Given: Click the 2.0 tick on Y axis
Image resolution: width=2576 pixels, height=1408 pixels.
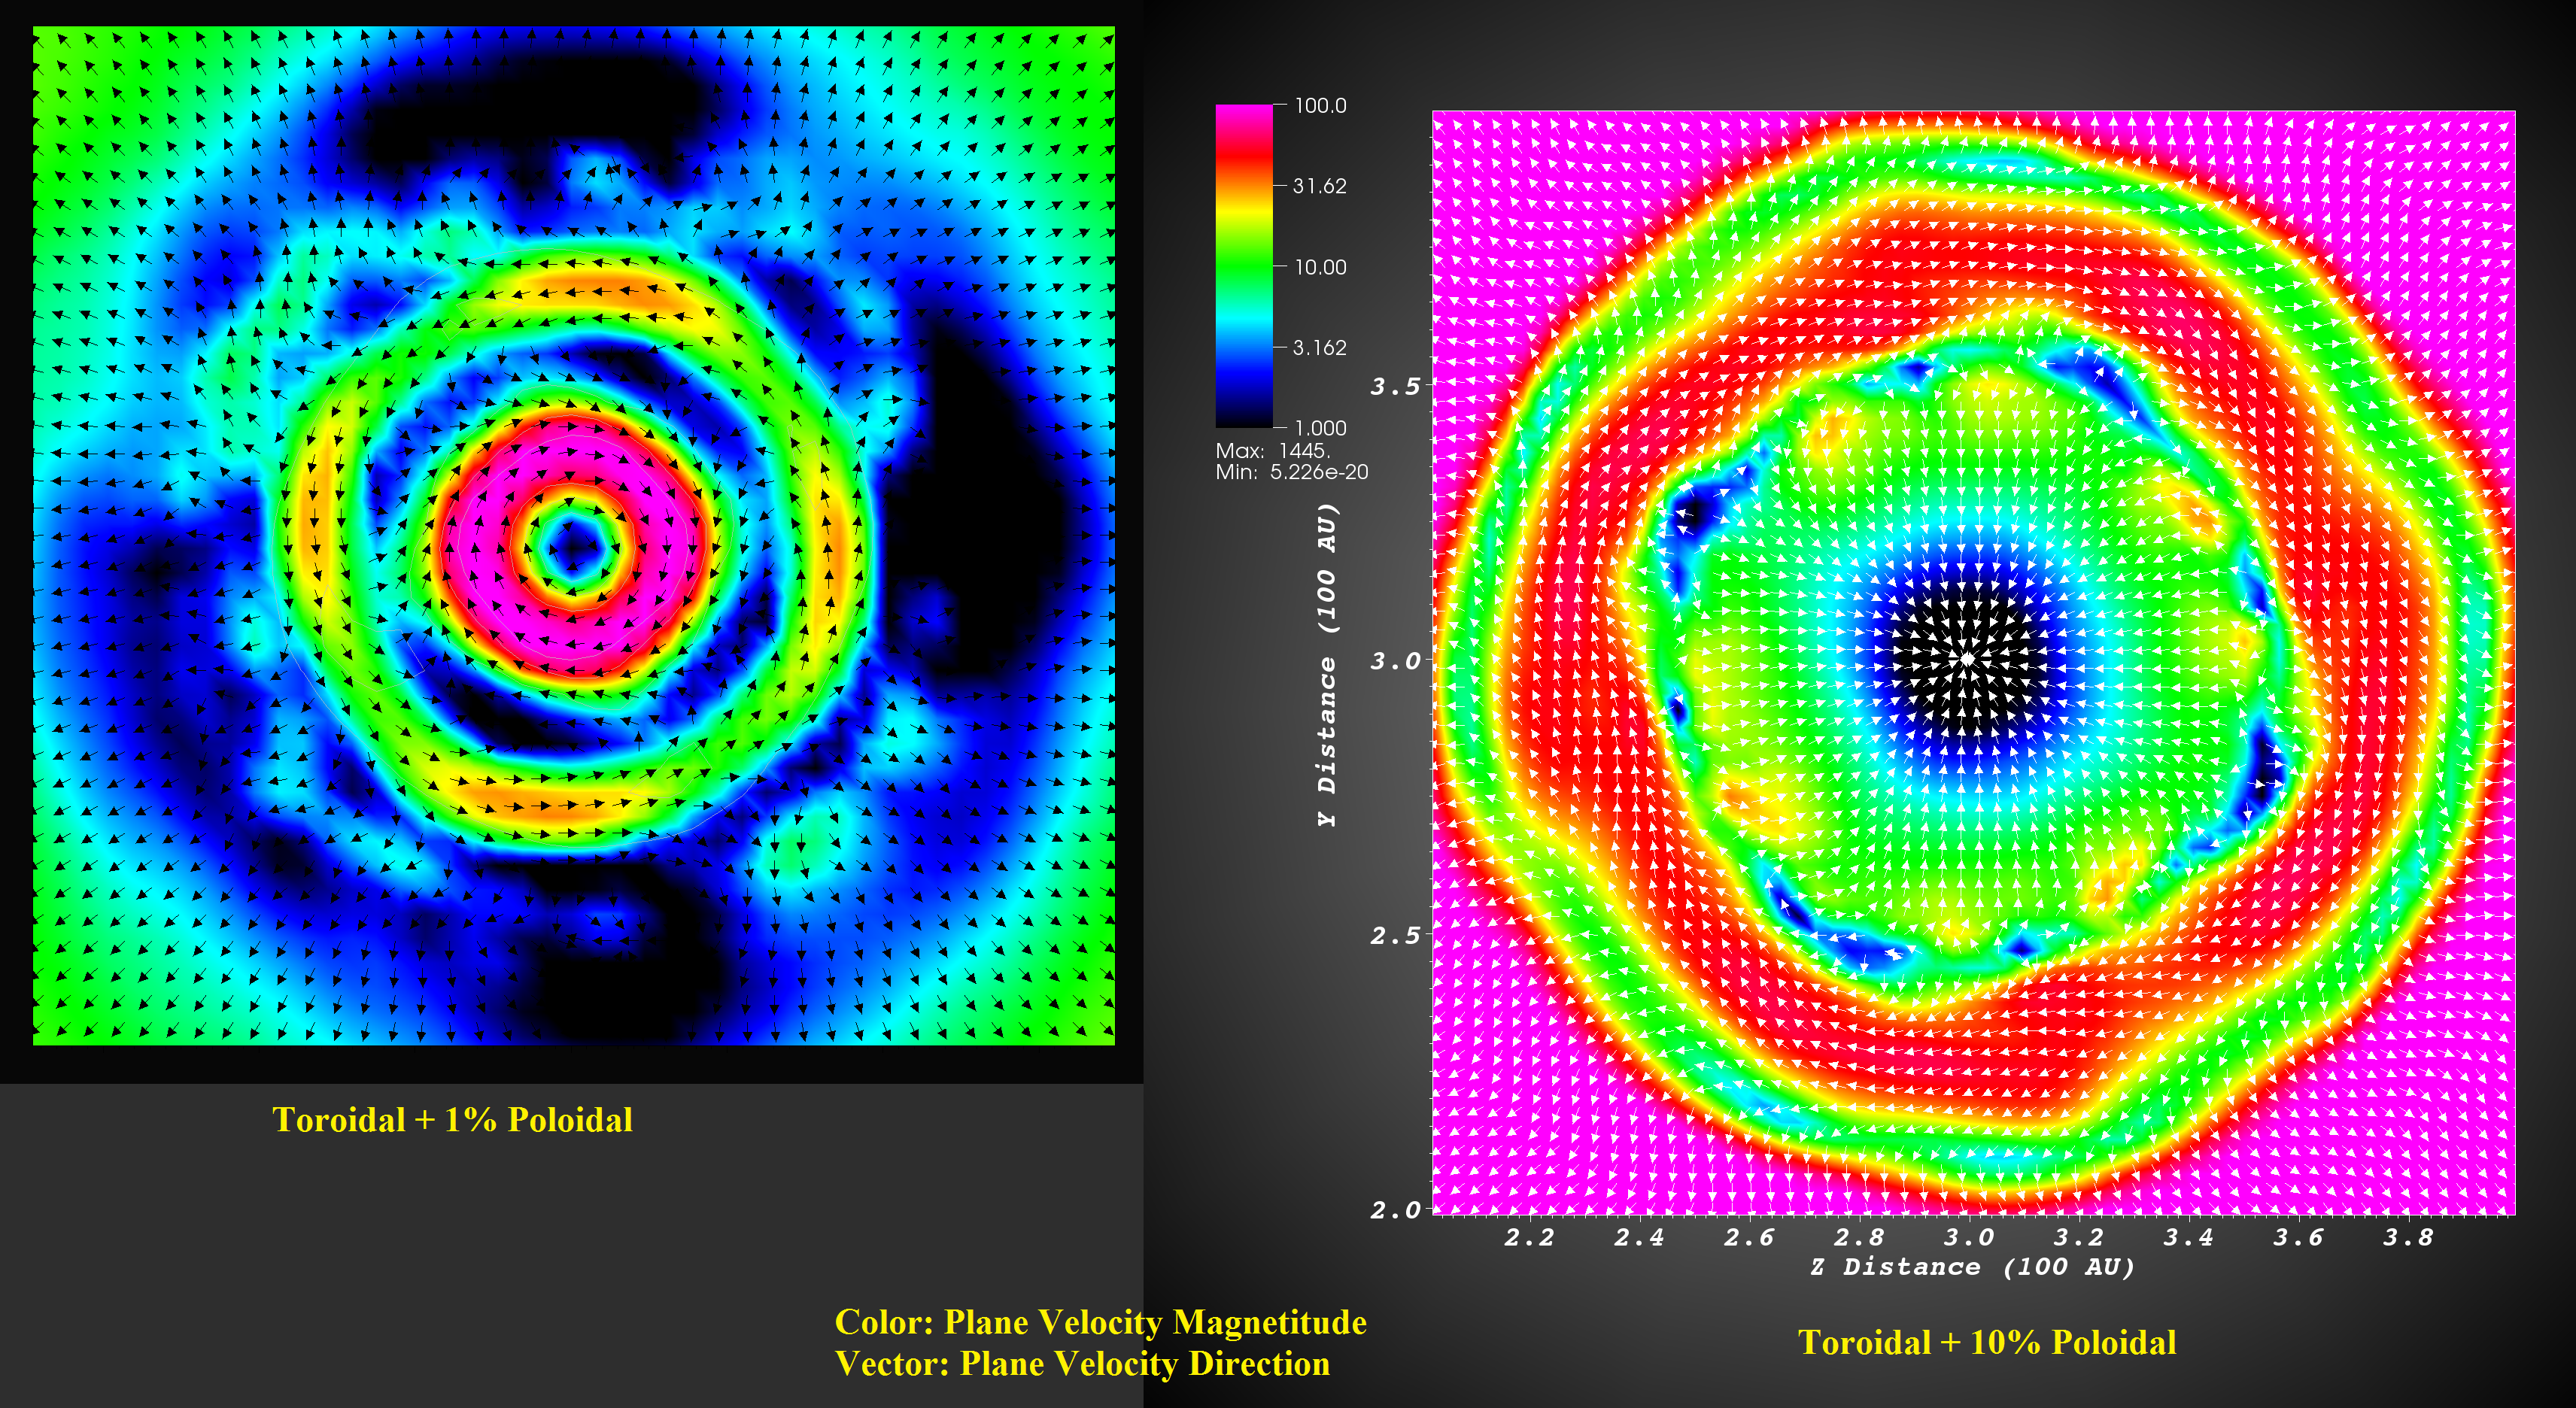Looking at the screenshot, I should (1395, 1210).
